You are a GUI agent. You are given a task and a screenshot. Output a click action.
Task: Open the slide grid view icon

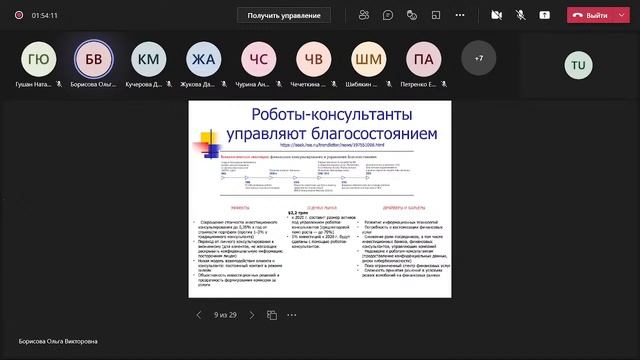pyautogui.click(x=272, y=315)
